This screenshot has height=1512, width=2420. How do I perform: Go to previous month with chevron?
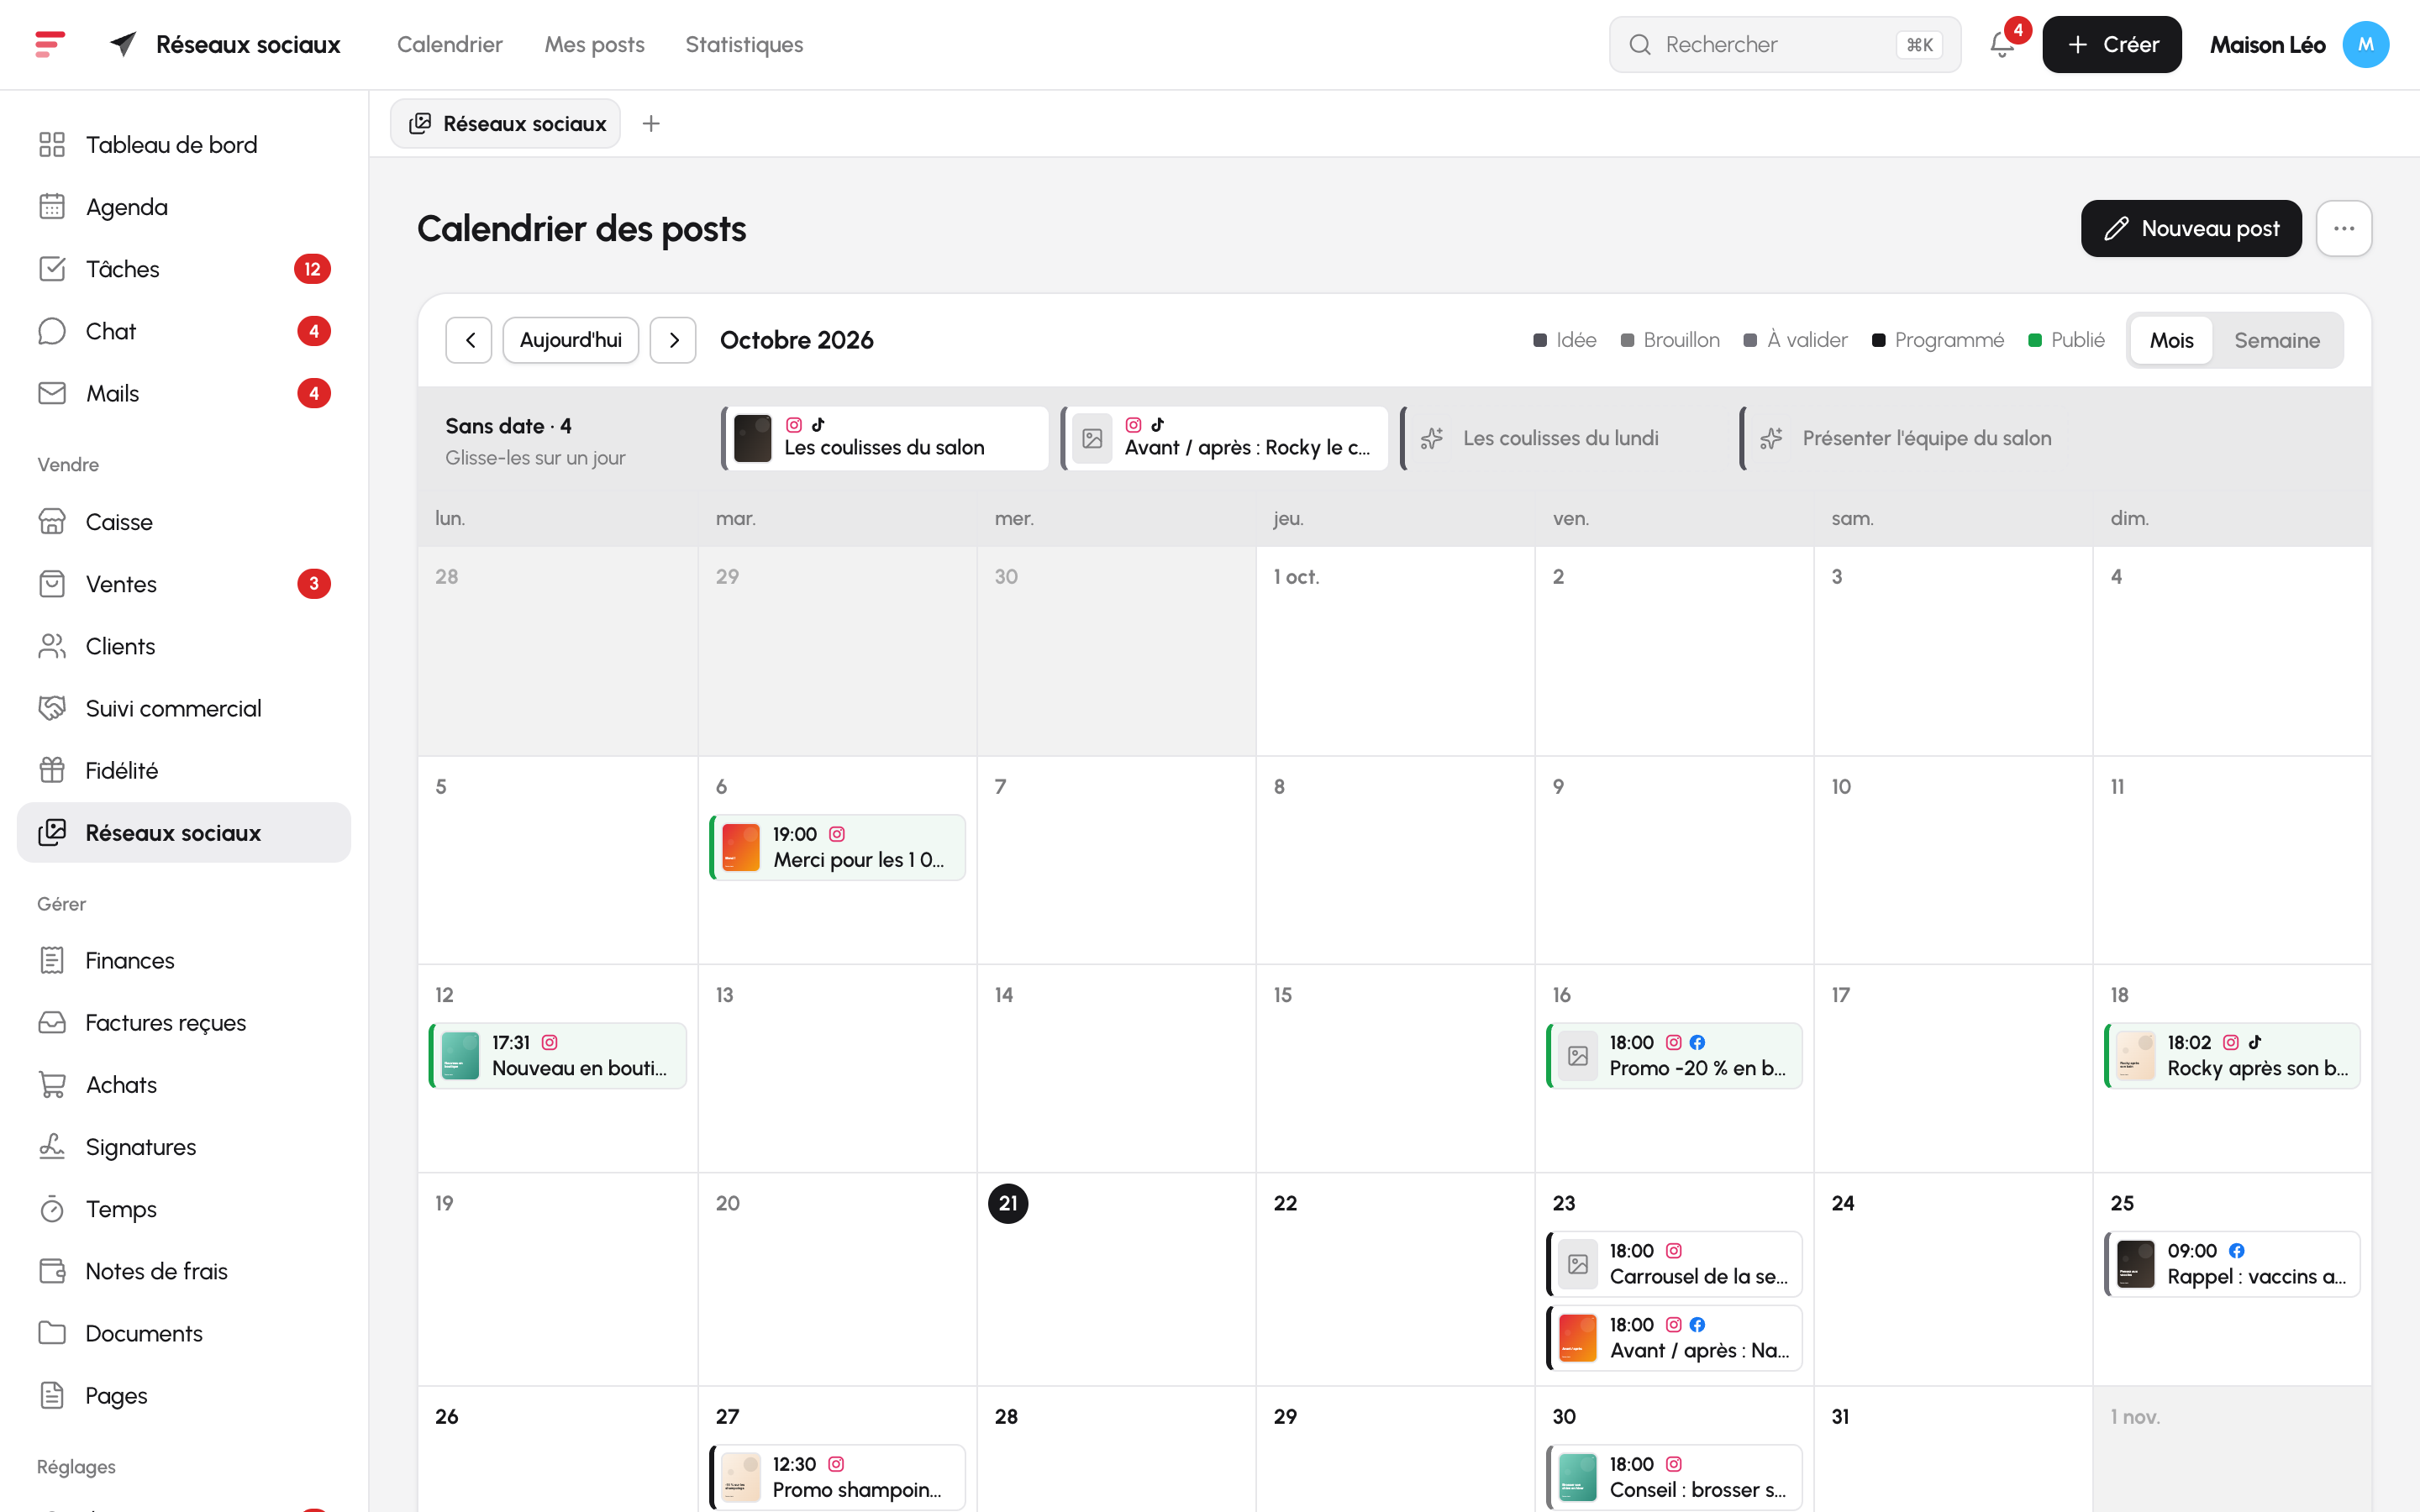coord(469,340)
